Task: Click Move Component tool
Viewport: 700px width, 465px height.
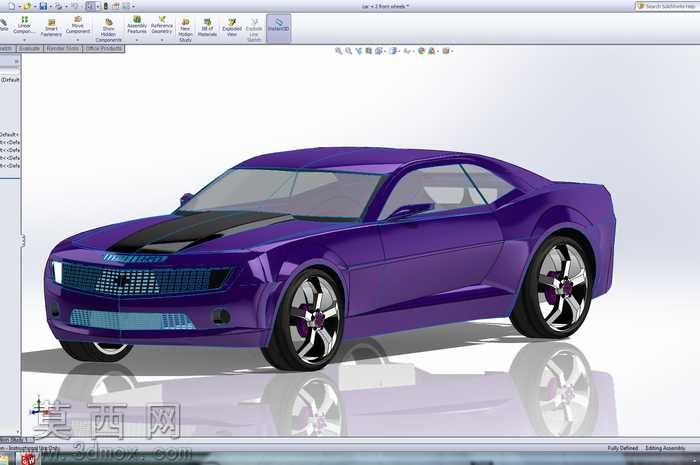Action: point(78,25)
